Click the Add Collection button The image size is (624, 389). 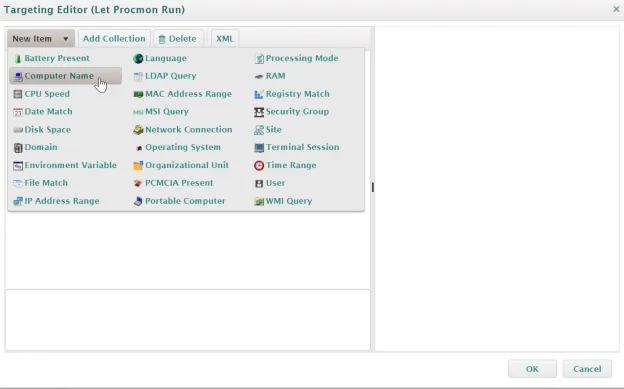(114, 39)
